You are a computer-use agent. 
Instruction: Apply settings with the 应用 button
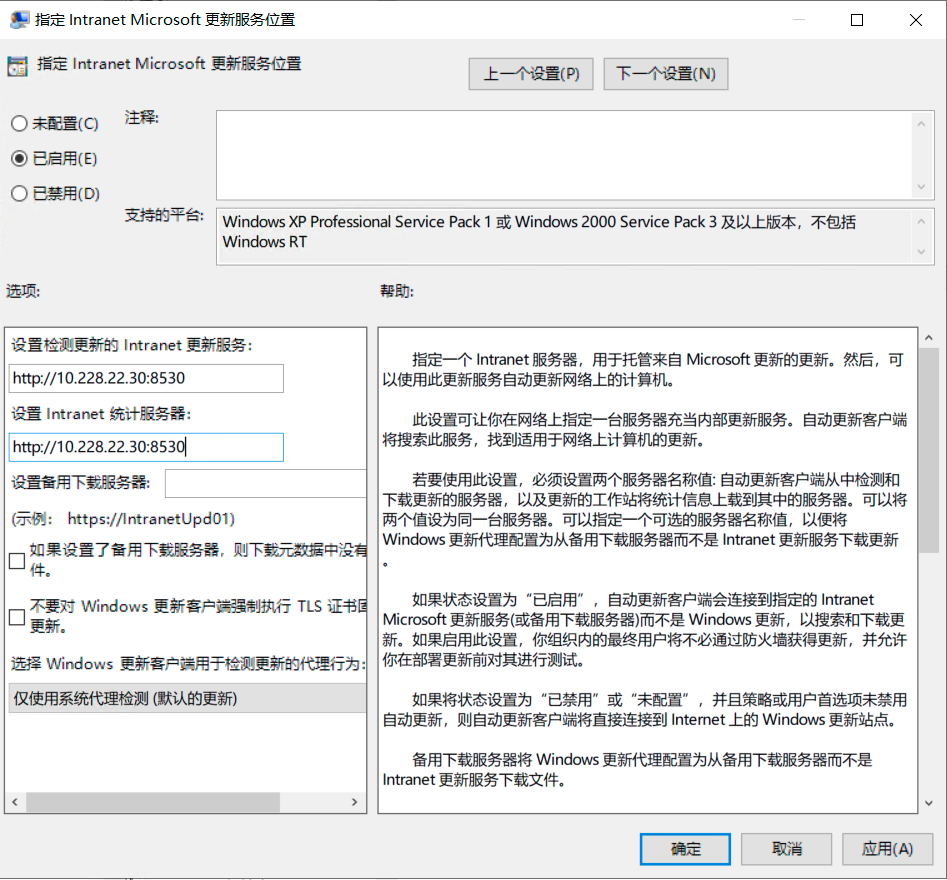pyautogui.click(x=887, y=849)
